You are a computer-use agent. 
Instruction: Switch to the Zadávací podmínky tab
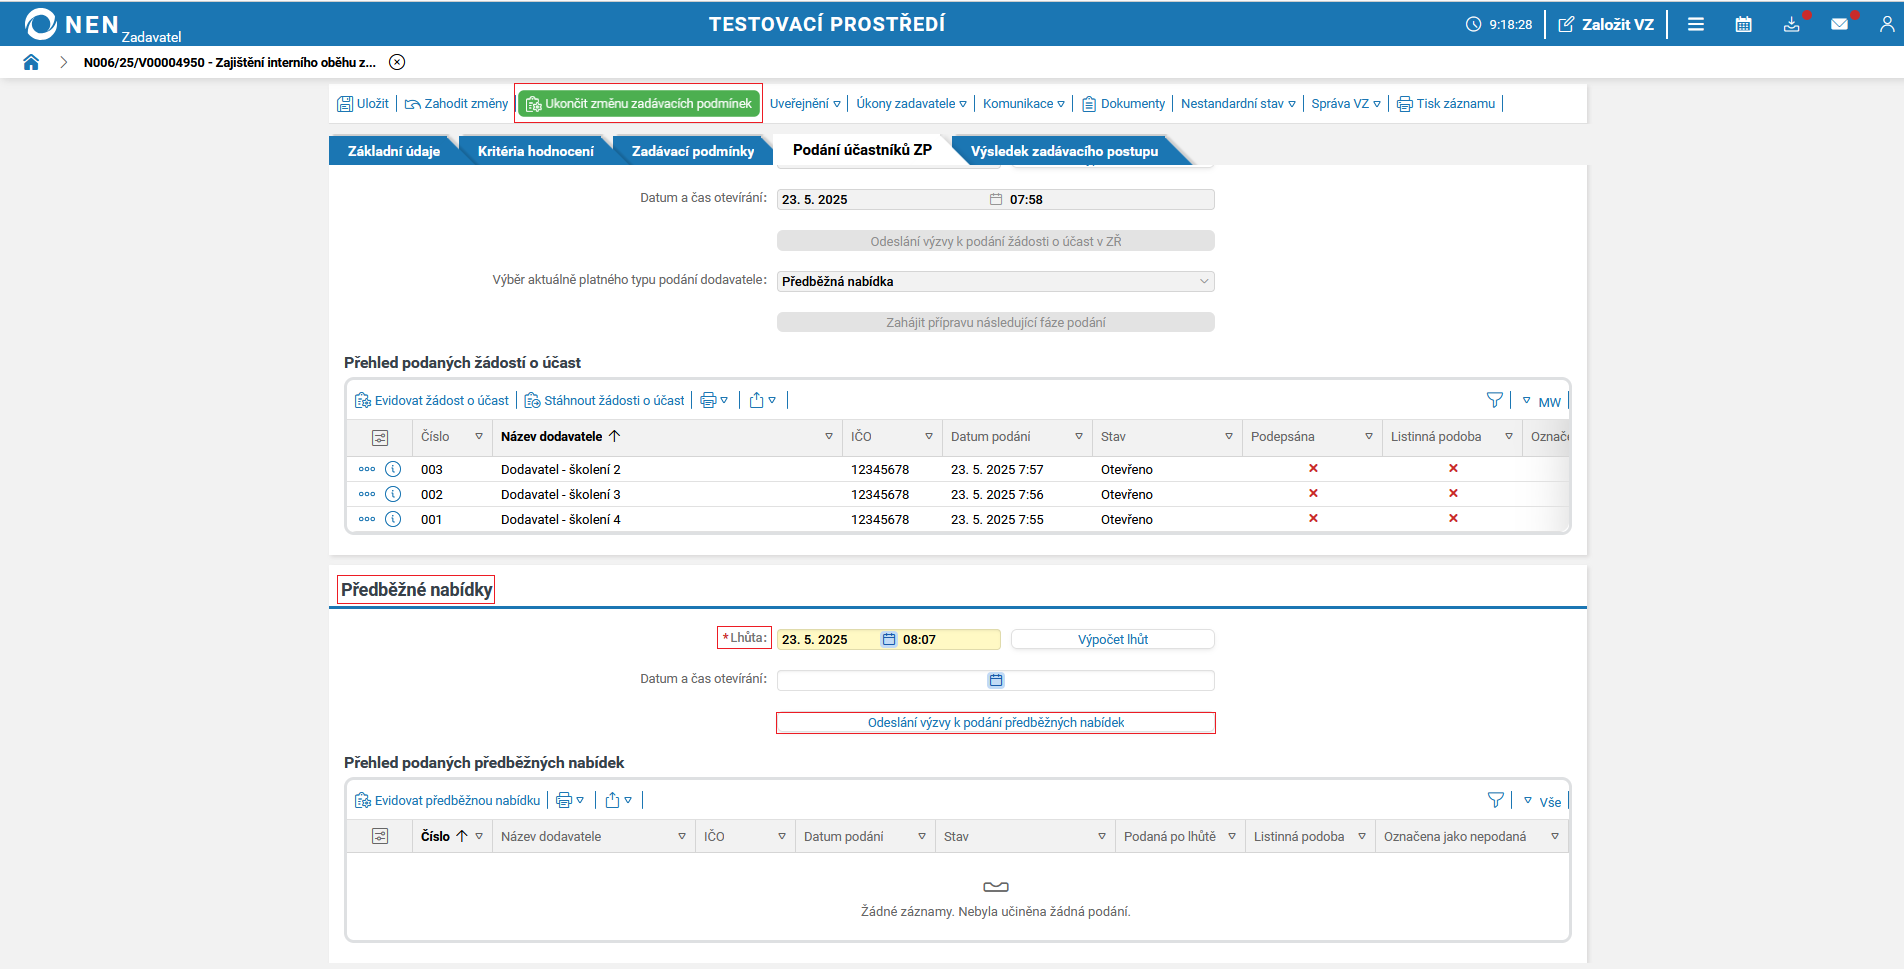[x=693, y=151]
